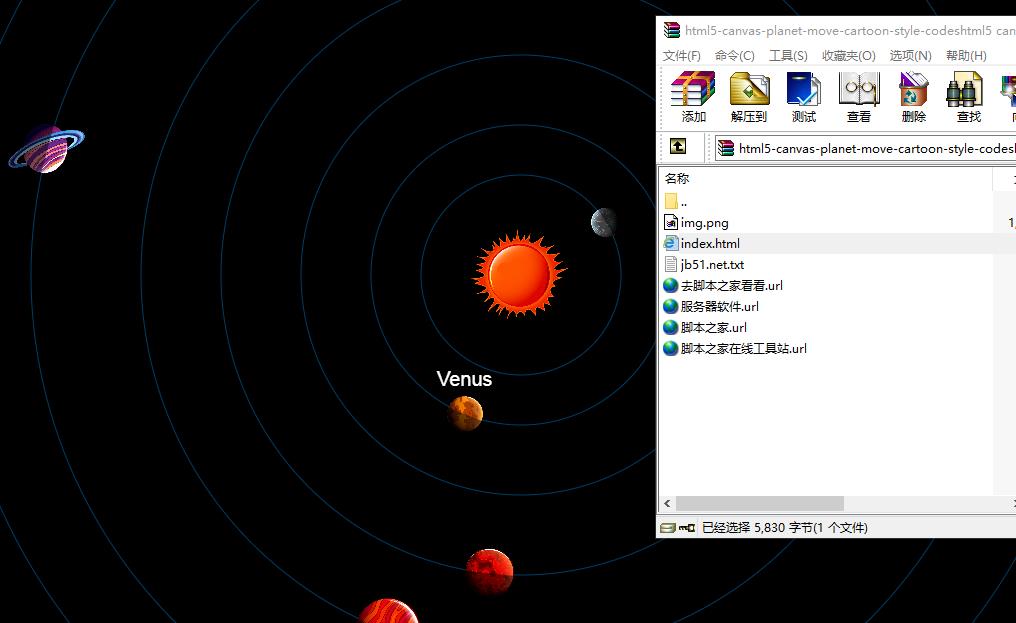
Task: Open the 工具(S) menu
Action: coord(788,56)
